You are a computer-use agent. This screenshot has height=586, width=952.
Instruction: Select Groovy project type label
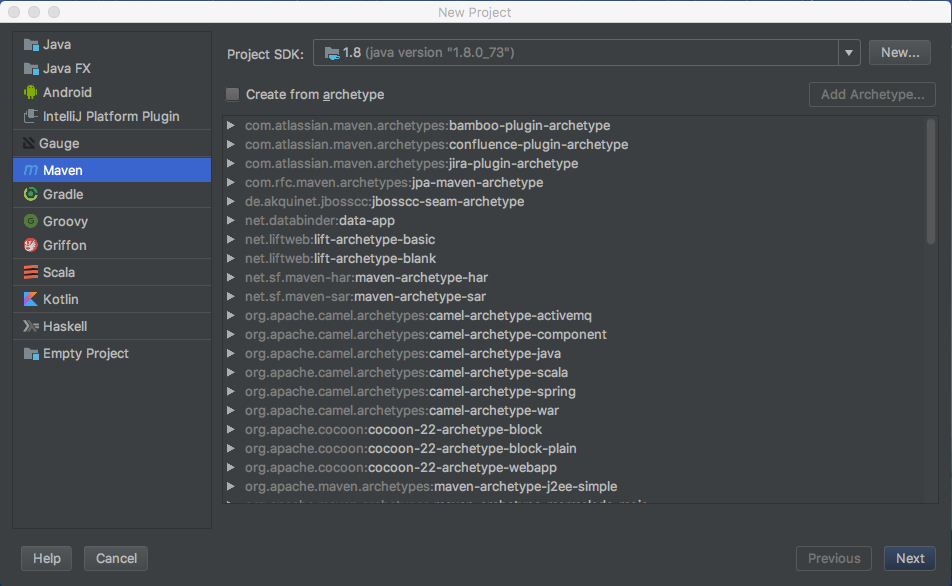[x=65, y=222]
